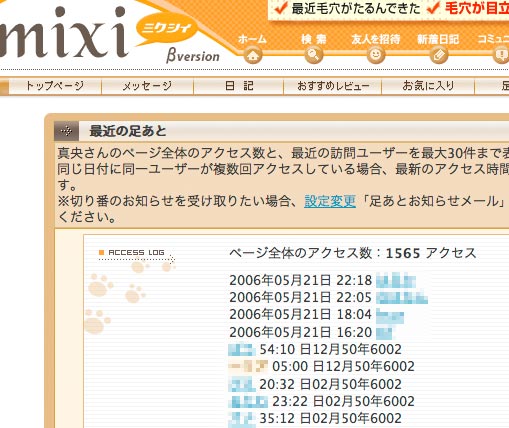Viewport: 509px width, 428px height.
Task: Click the 2006年05月21日 22:05 timestamp
Action: point(300,297)
